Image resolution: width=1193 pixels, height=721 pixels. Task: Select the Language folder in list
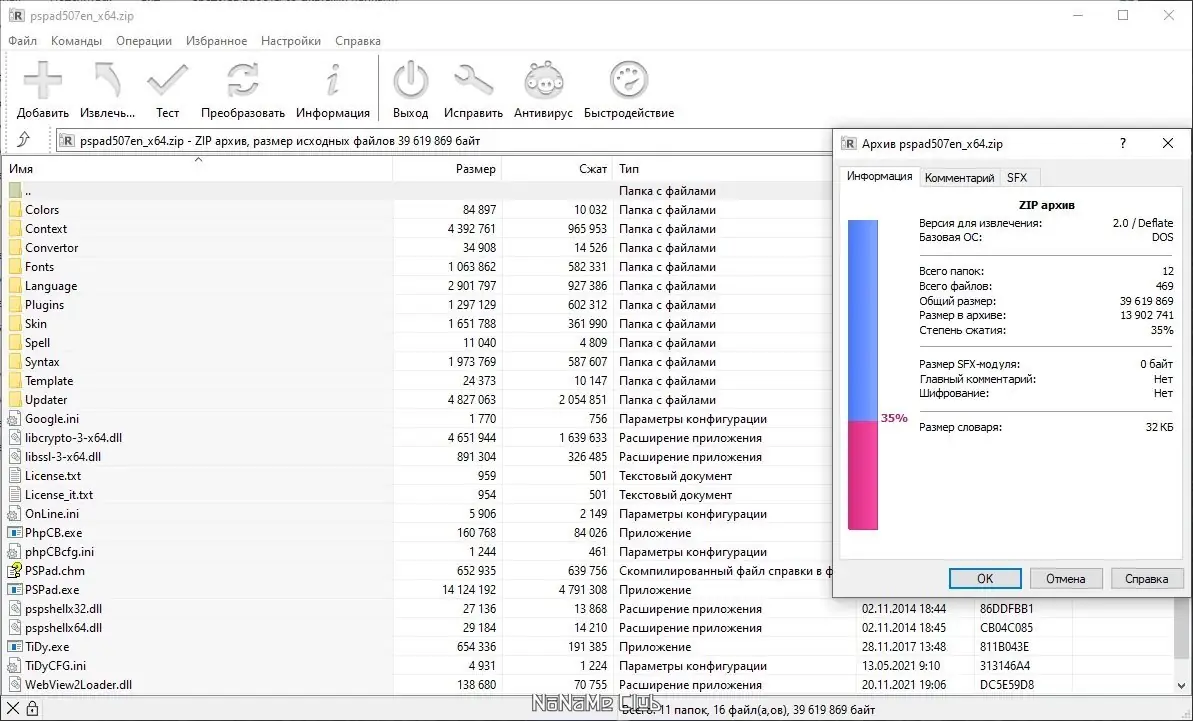pos(51,286)
